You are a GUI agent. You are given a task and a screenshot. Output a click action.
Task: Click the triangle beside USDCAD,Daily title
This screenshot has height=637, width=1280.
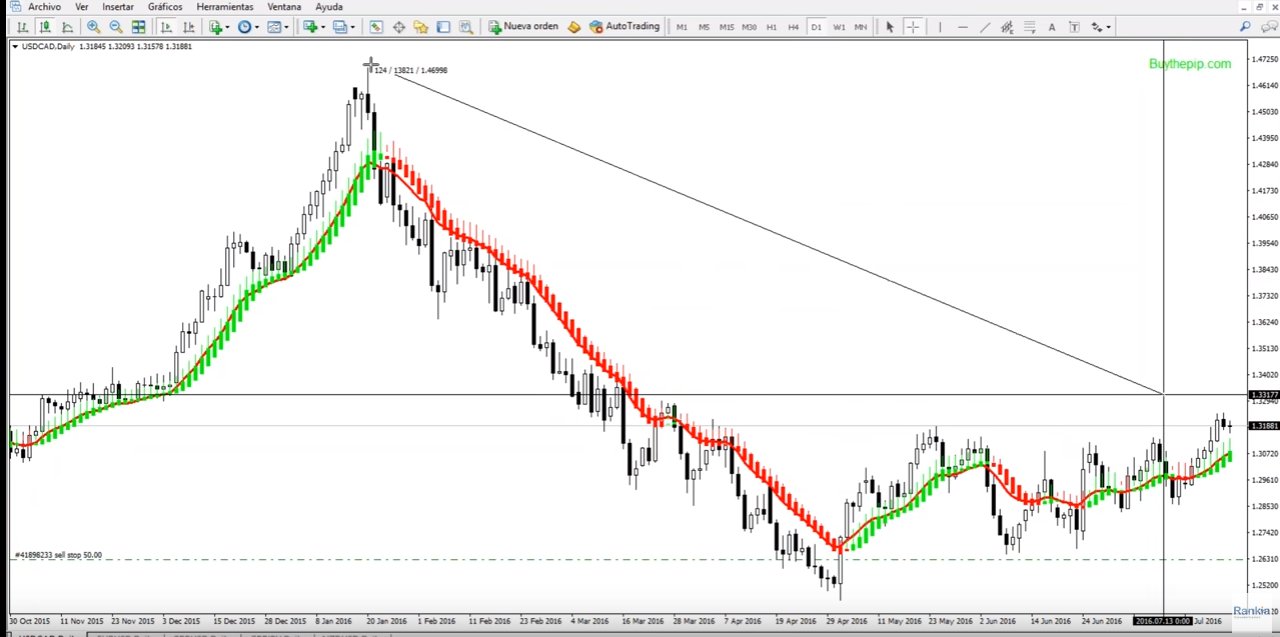[14, 46]
